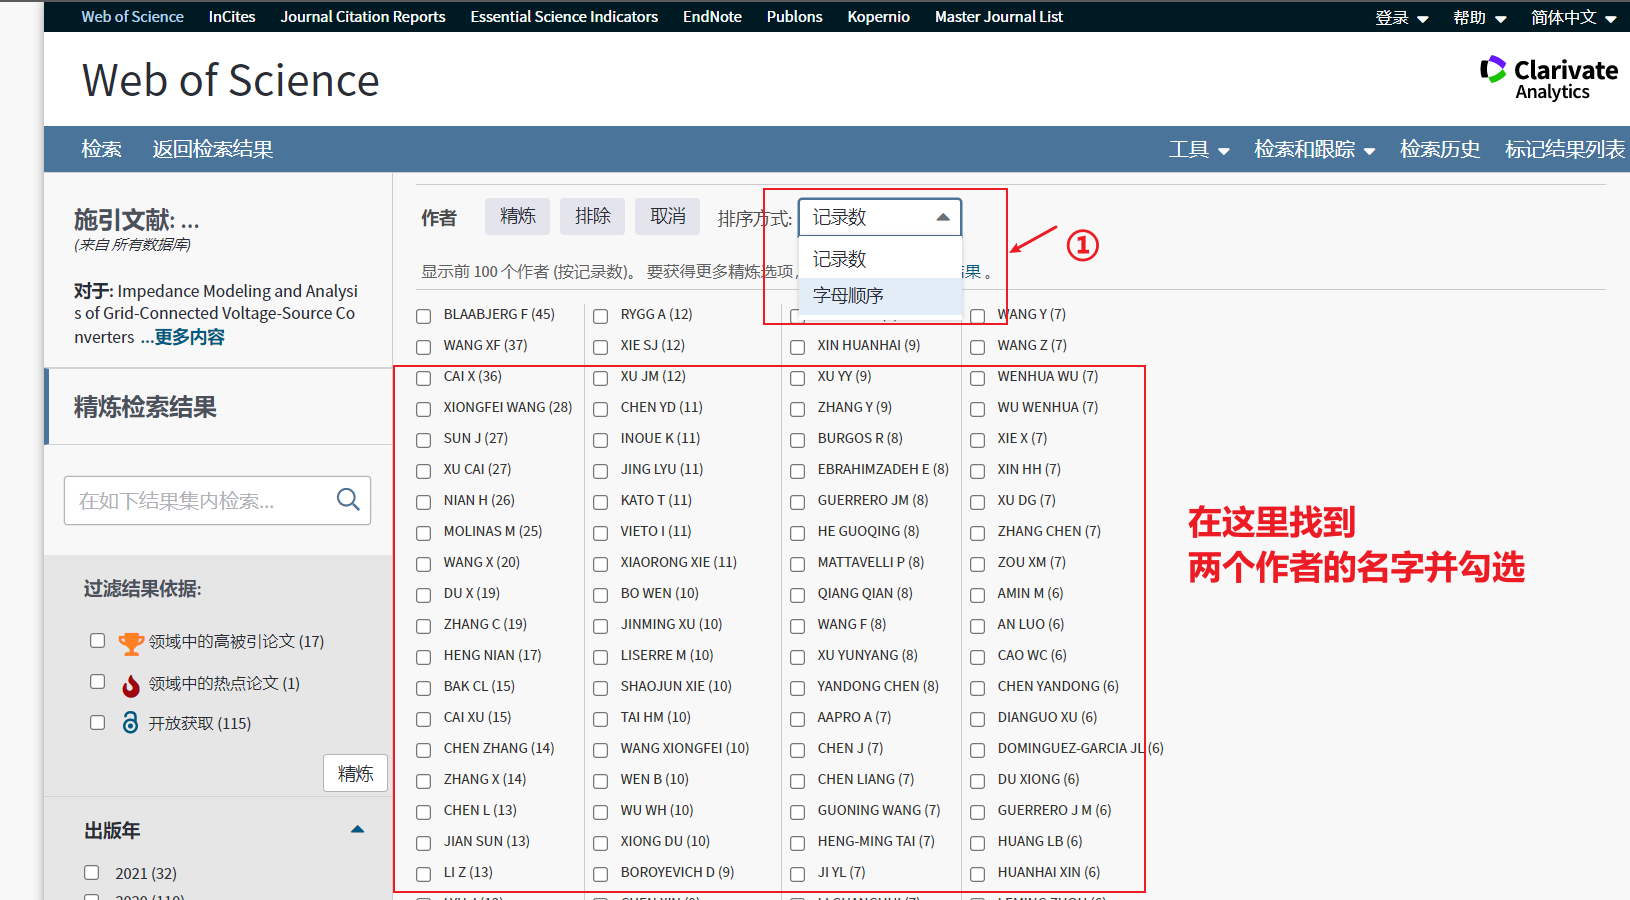
Task: Choose 记录数 in the sort list
Action: (880, 259)
